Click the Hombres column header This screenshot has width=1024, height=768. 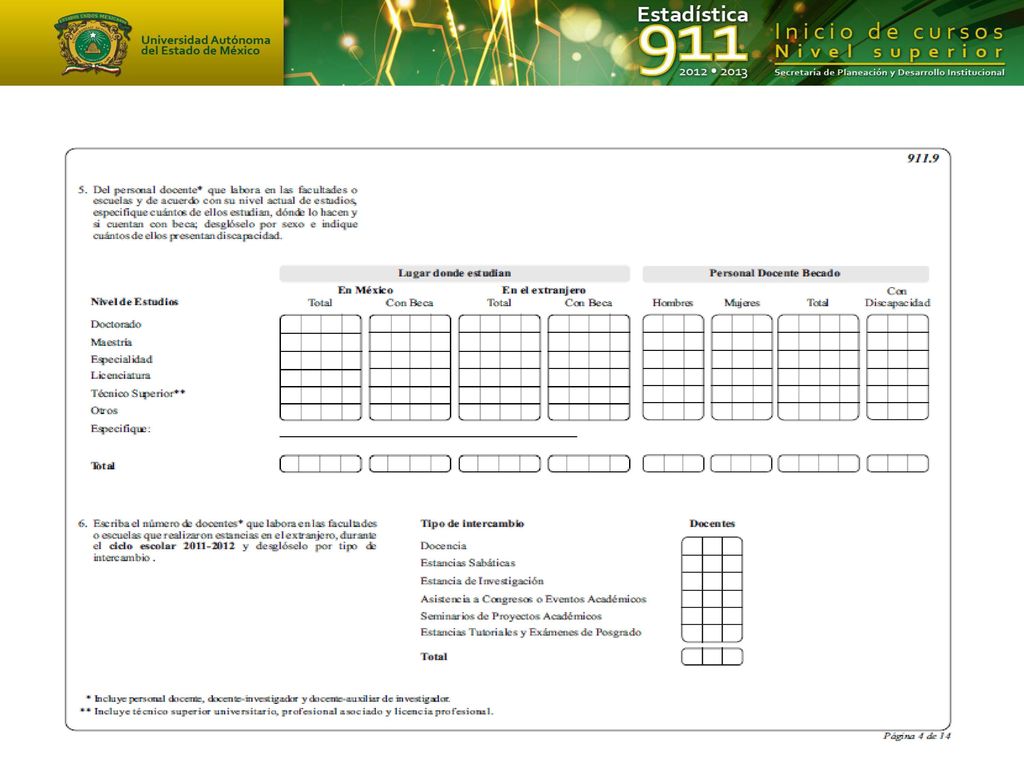pos(673,302)
